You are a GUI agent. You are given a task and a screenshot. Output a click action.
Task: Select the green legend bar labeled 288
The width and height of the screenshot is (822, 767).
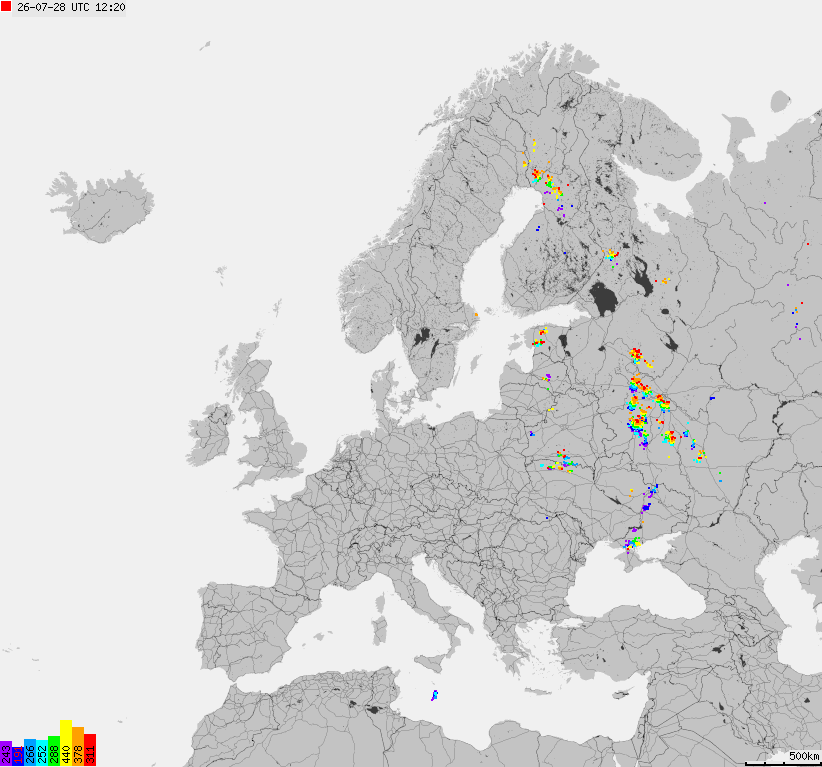coord(54,751)
